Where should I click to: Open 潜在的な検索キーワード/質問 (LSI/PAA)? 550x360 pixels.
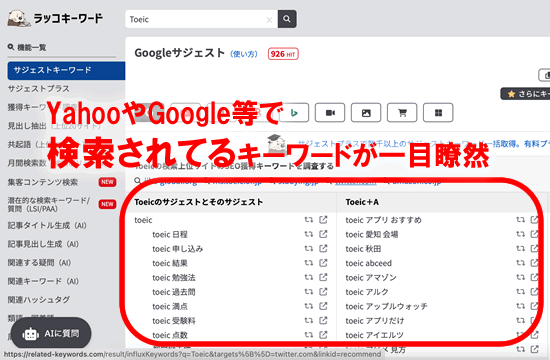pyautogui.click(x=49, y=205)
